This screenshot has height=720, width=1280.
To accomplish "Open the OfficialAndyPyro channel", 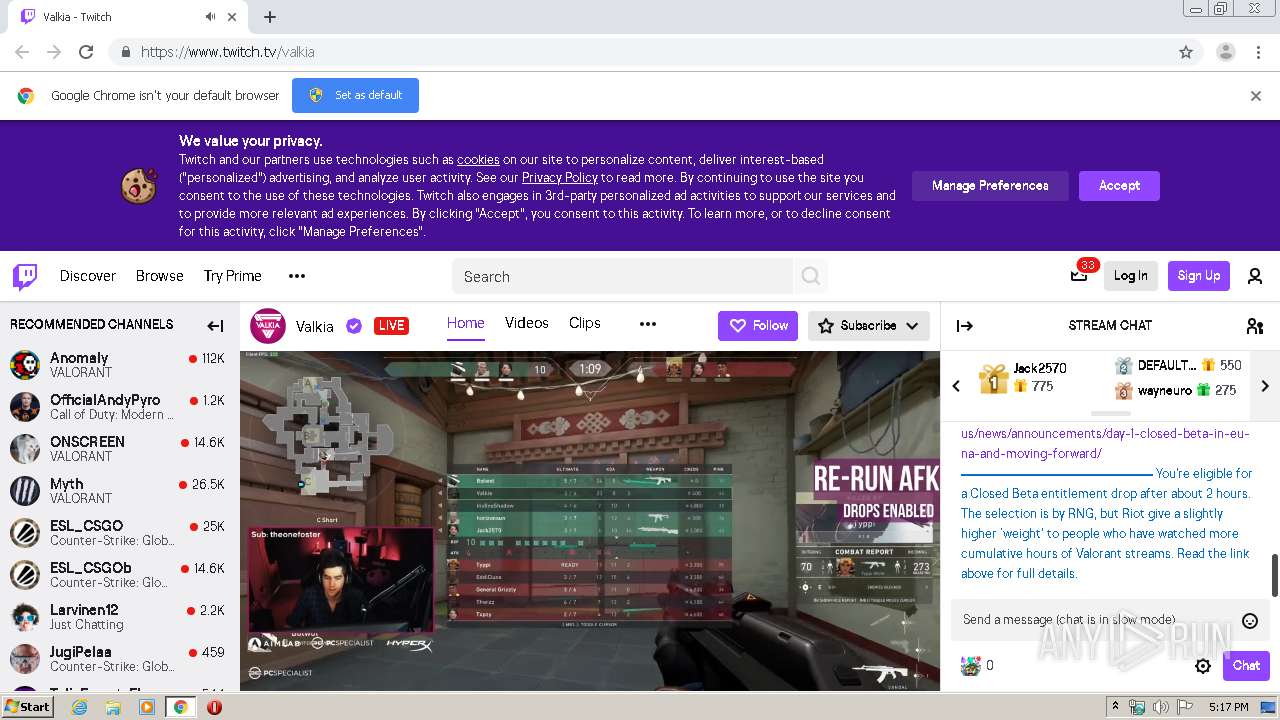I will [118, 407].
